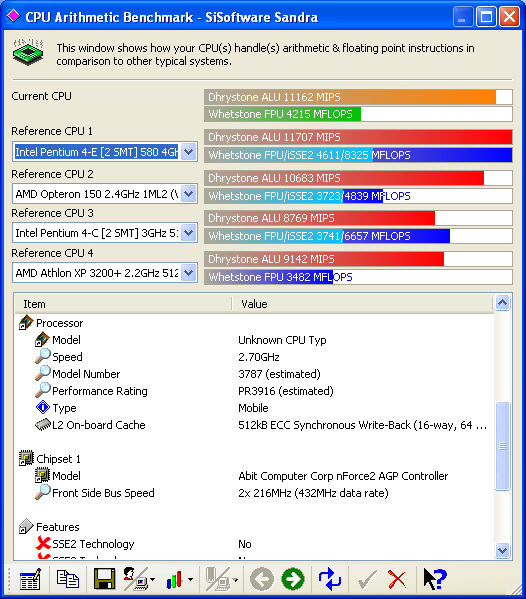Click the blue diamond info icon beside Type
526x599 pixels.
(42, 408)
